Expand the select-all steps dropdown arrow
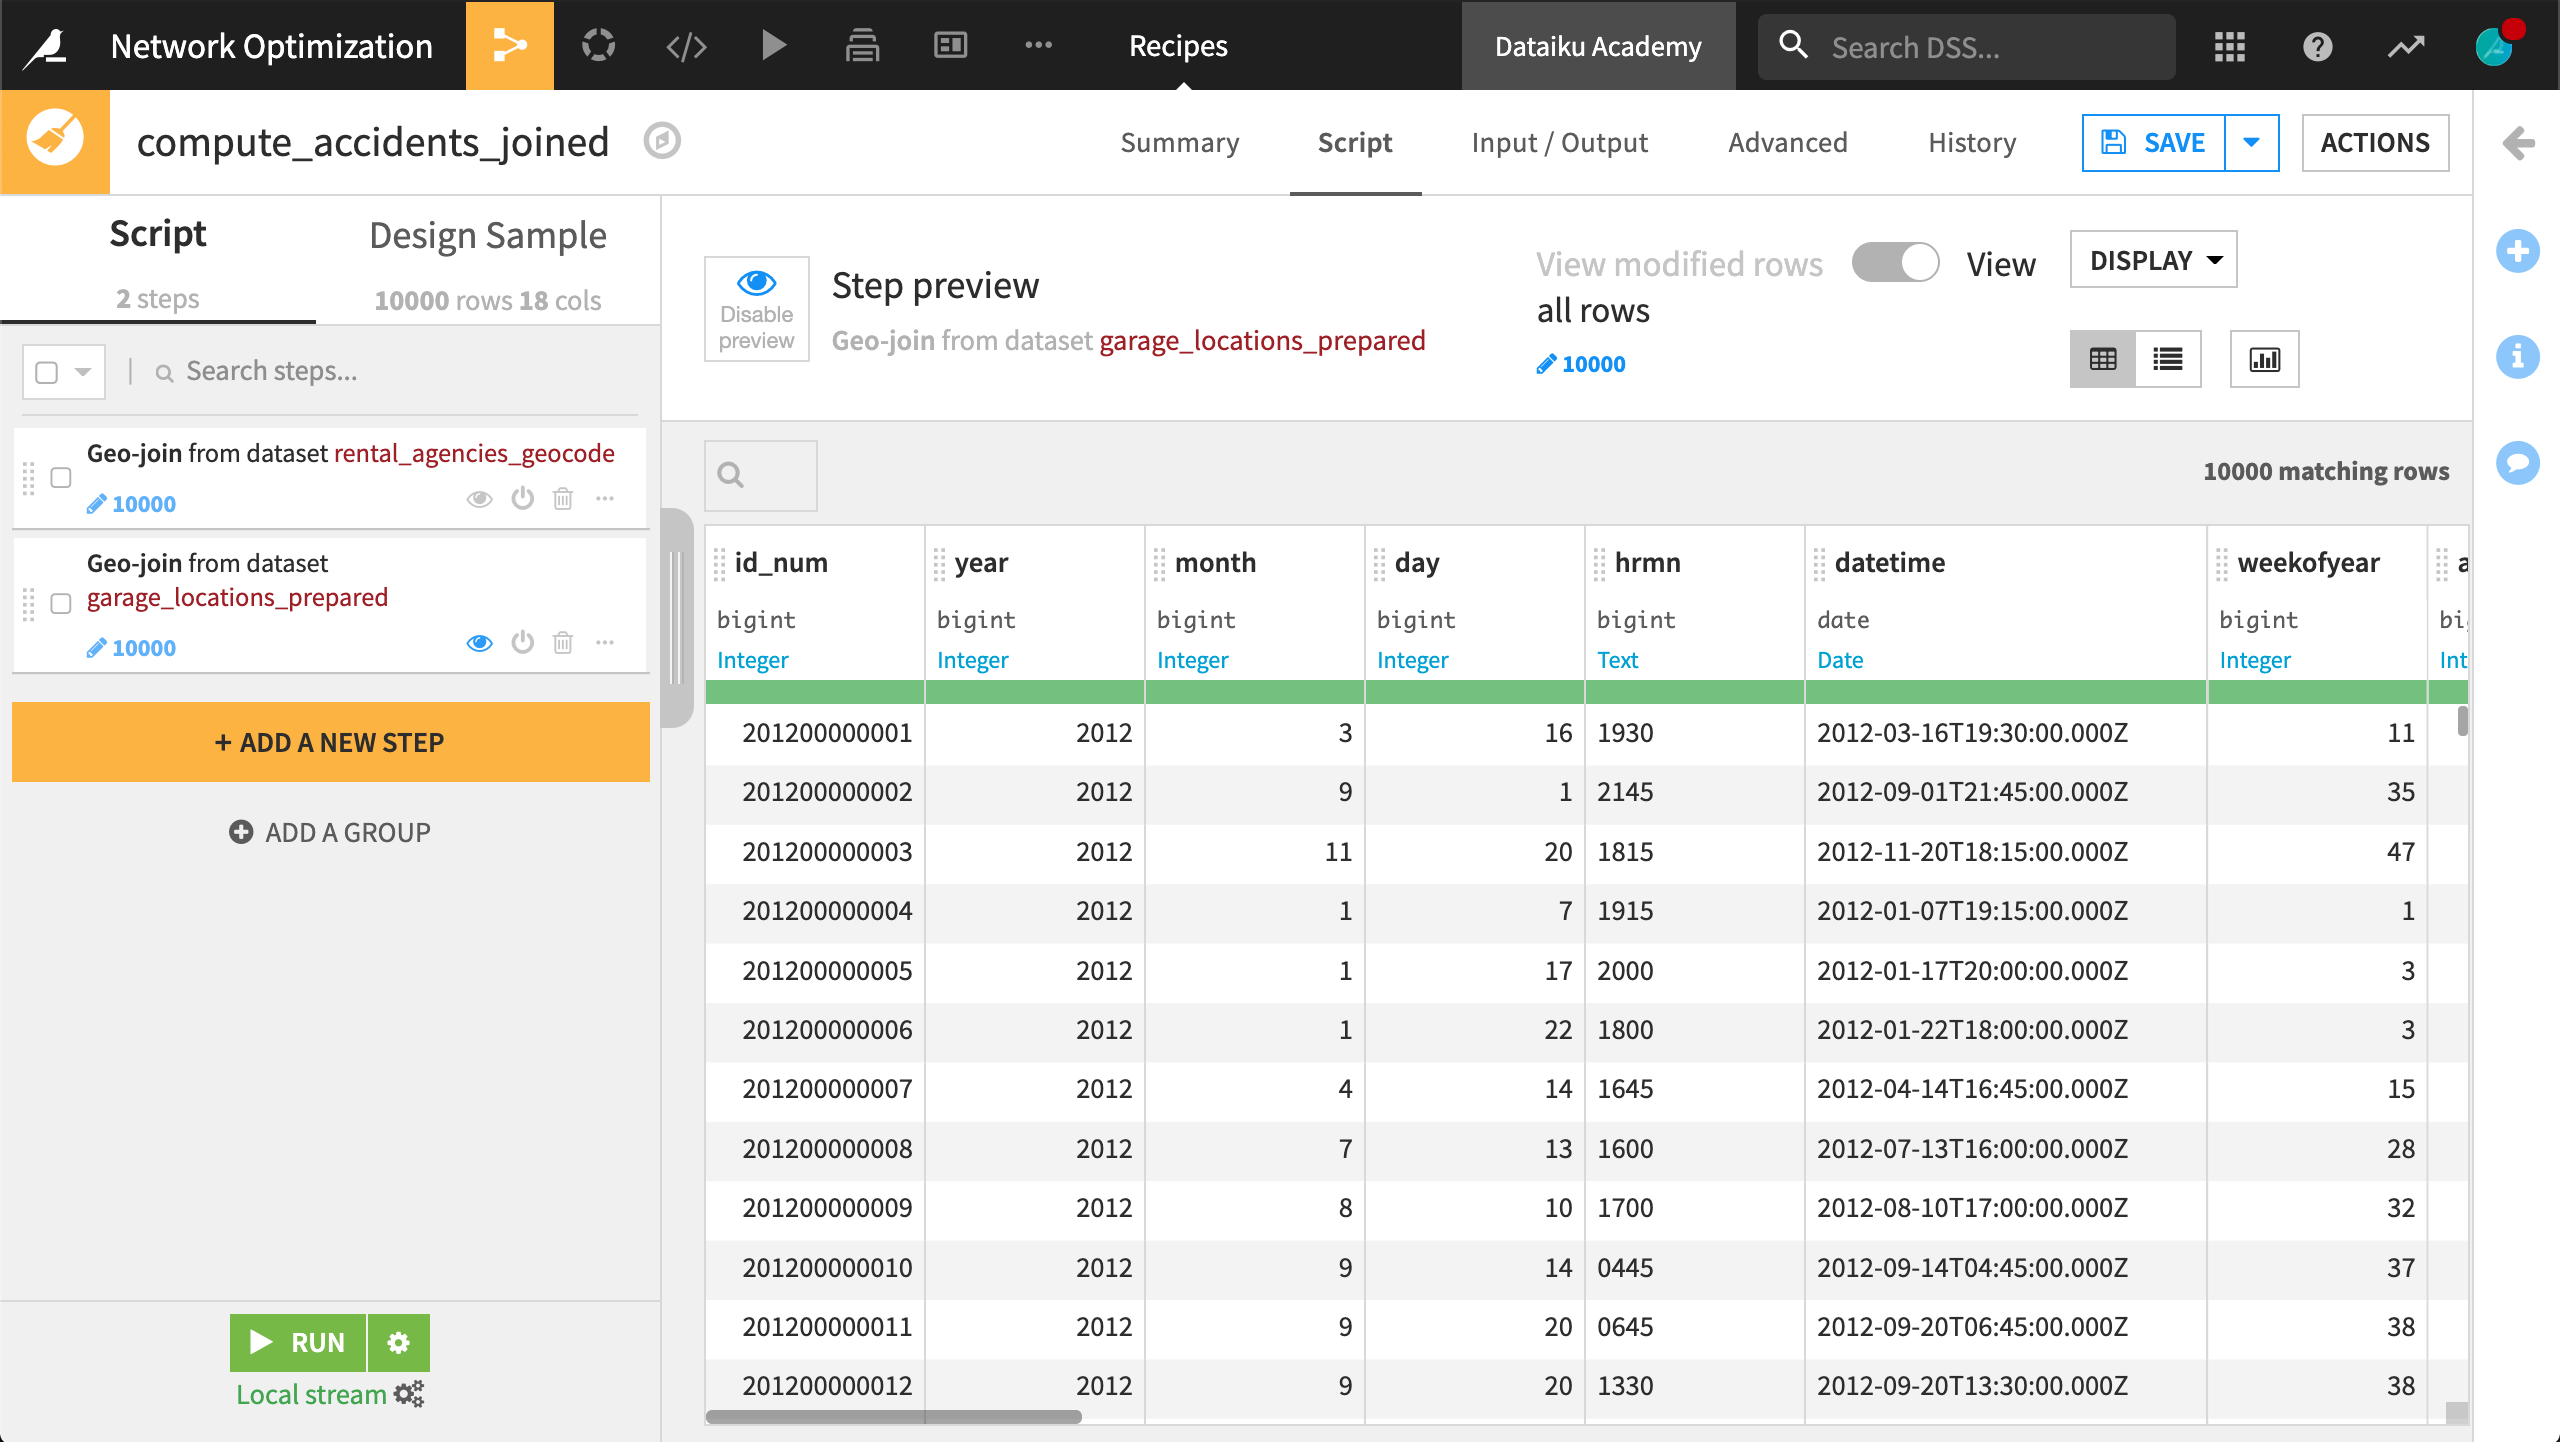Image resolution: width=2560 pixels, height=1442 pixels. [x=83, y=372]
